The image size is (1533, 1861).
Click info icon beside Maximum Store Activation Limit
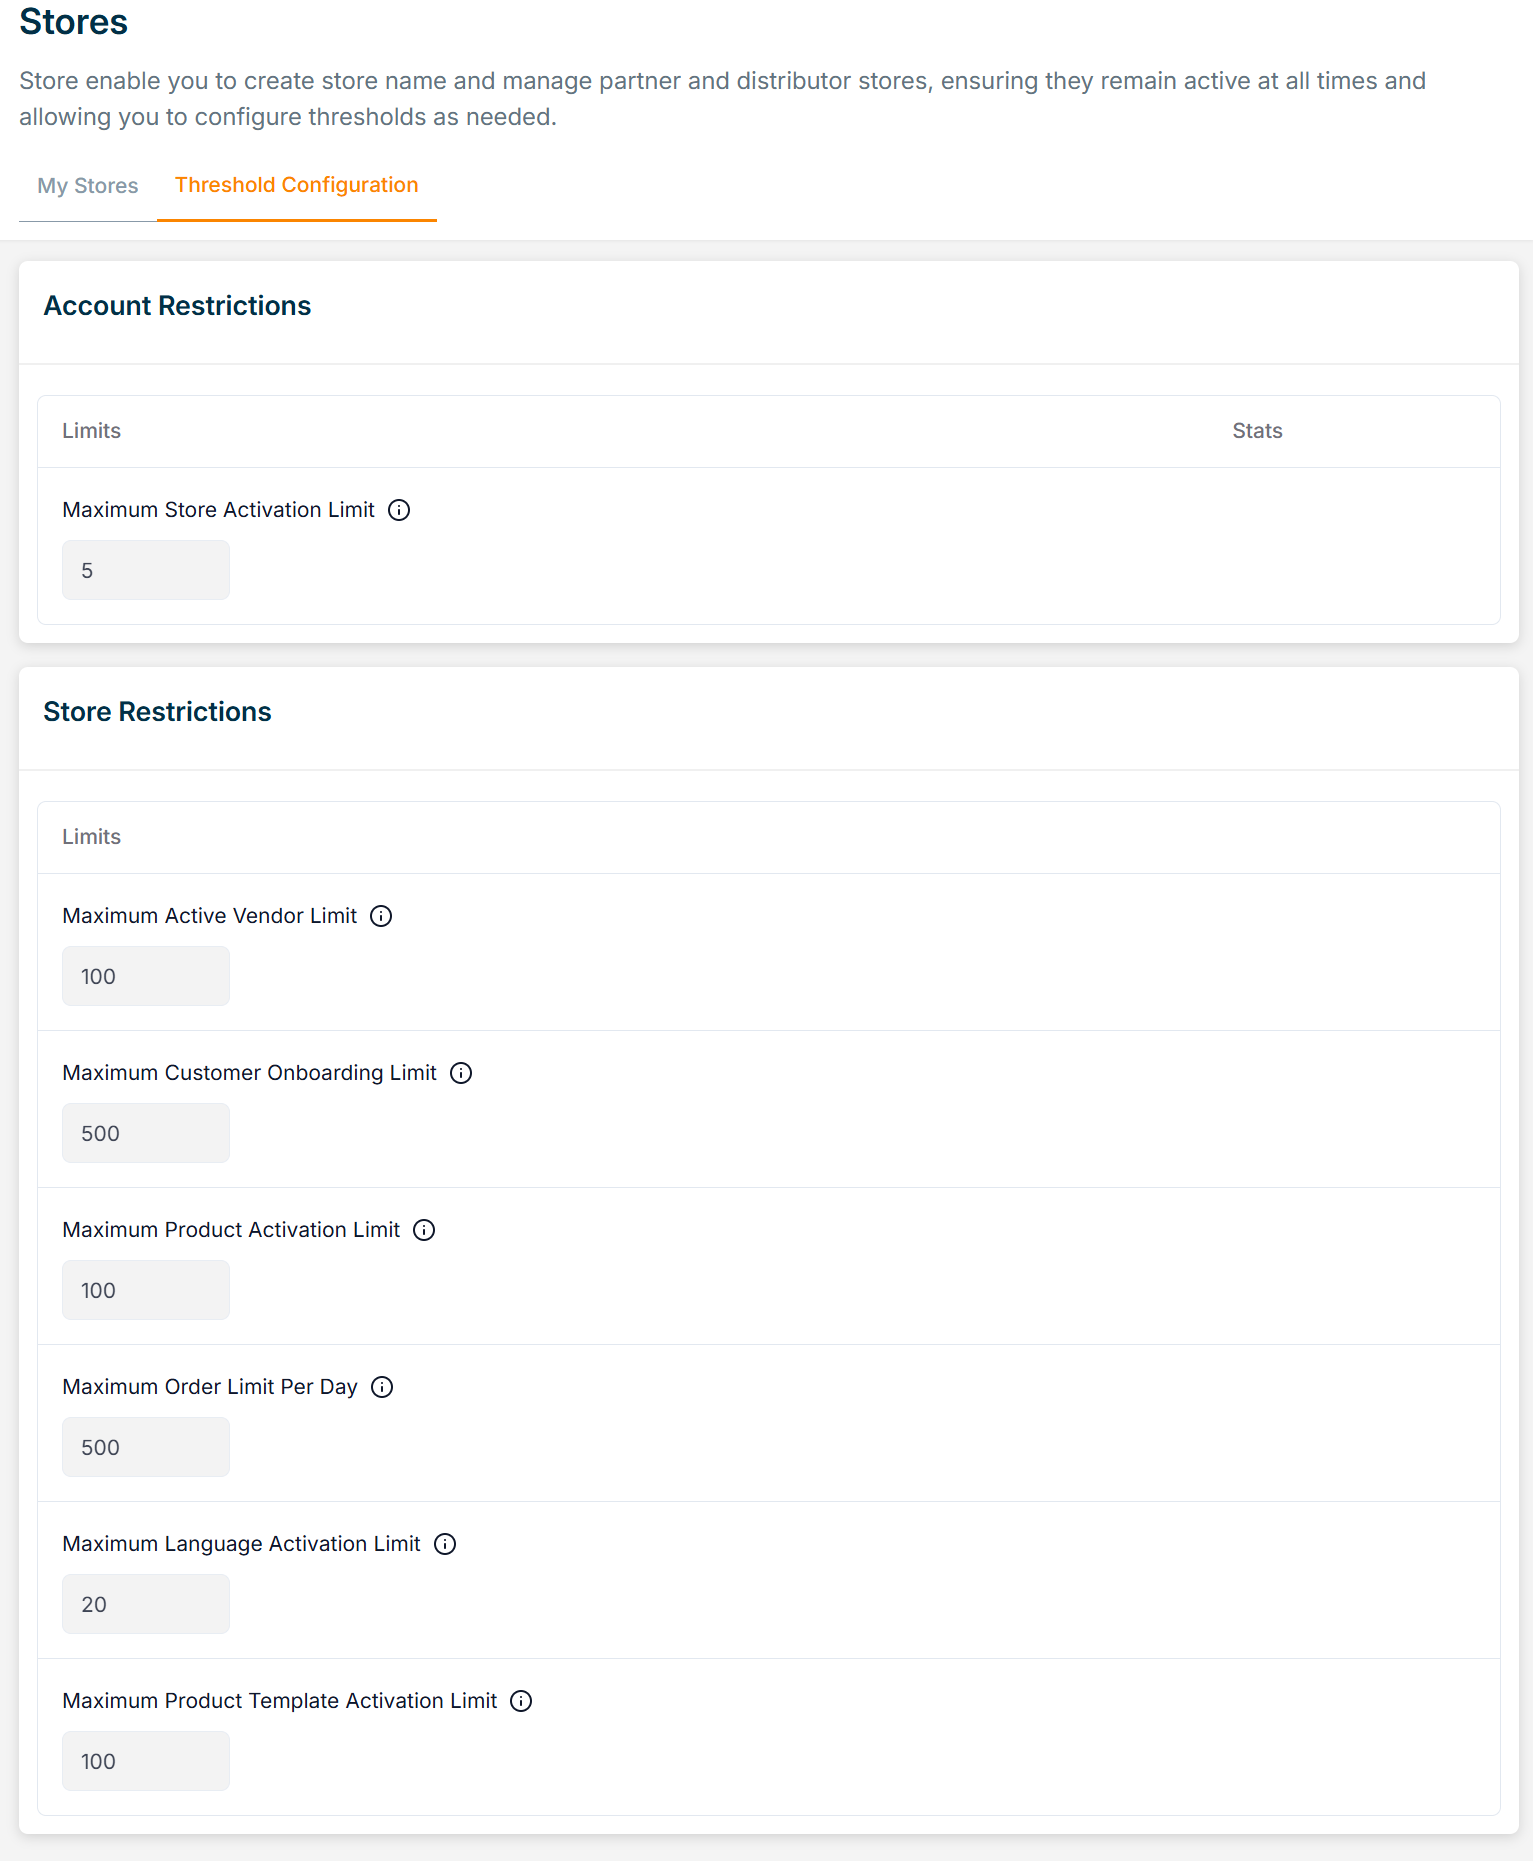[399, 510]
